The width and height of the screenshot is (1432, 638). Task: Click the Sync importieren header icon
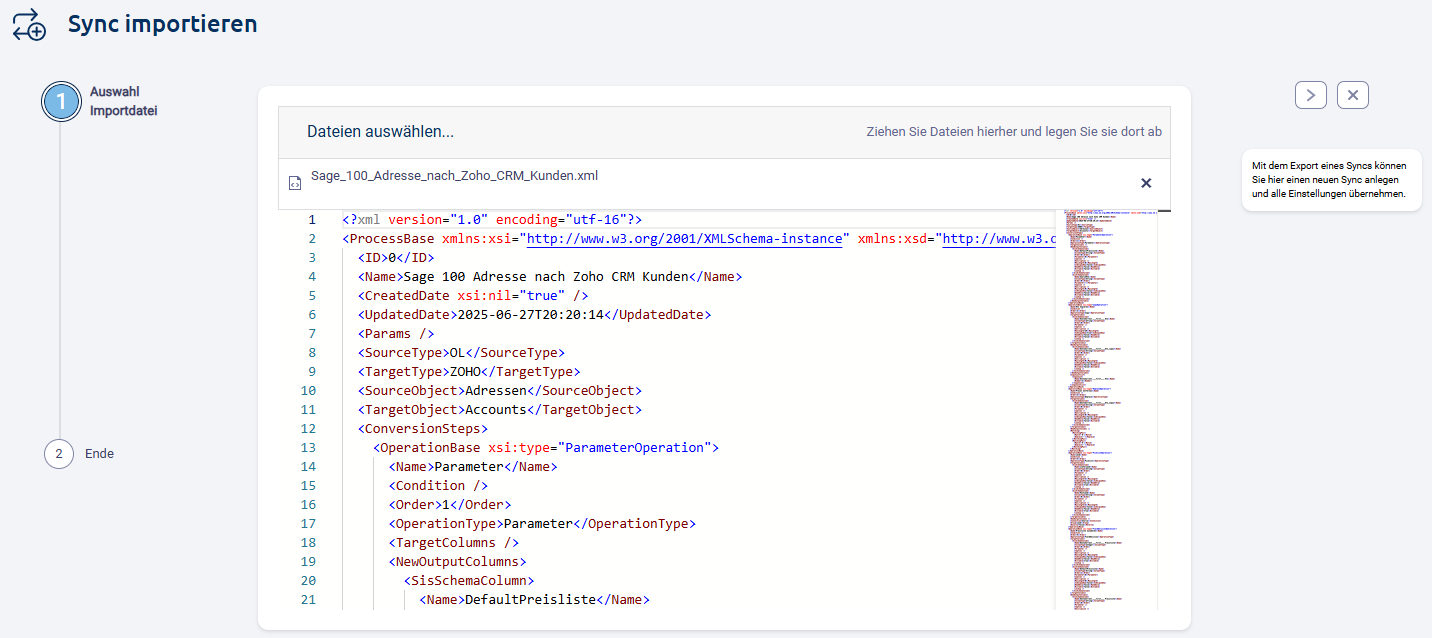[x=28, y=24]
